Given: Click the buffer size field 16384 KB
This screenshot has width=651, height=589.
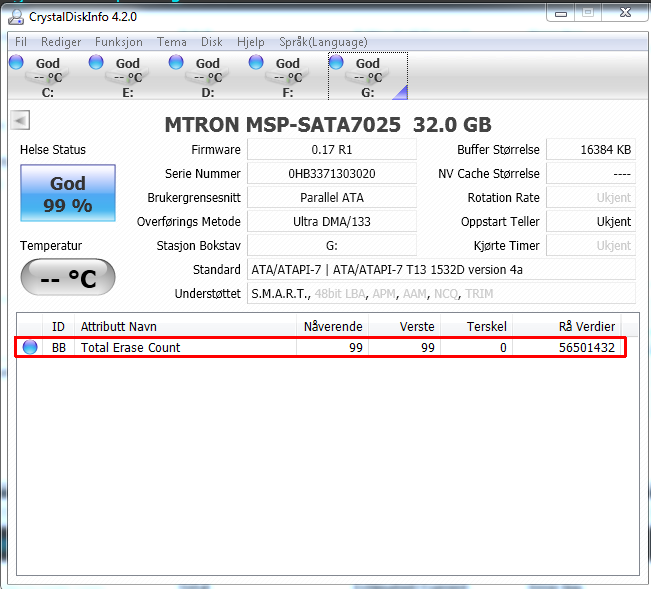Looking at the screenshot, I should [591, 149].
